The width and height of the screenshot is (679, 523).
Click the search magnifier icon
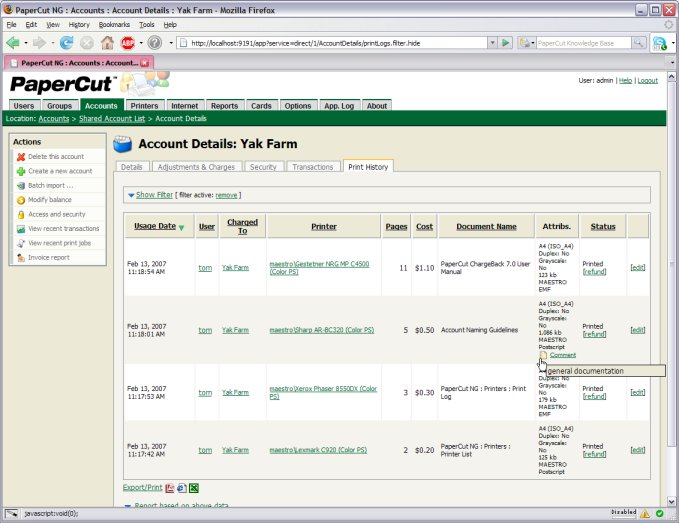click(638, 43)
